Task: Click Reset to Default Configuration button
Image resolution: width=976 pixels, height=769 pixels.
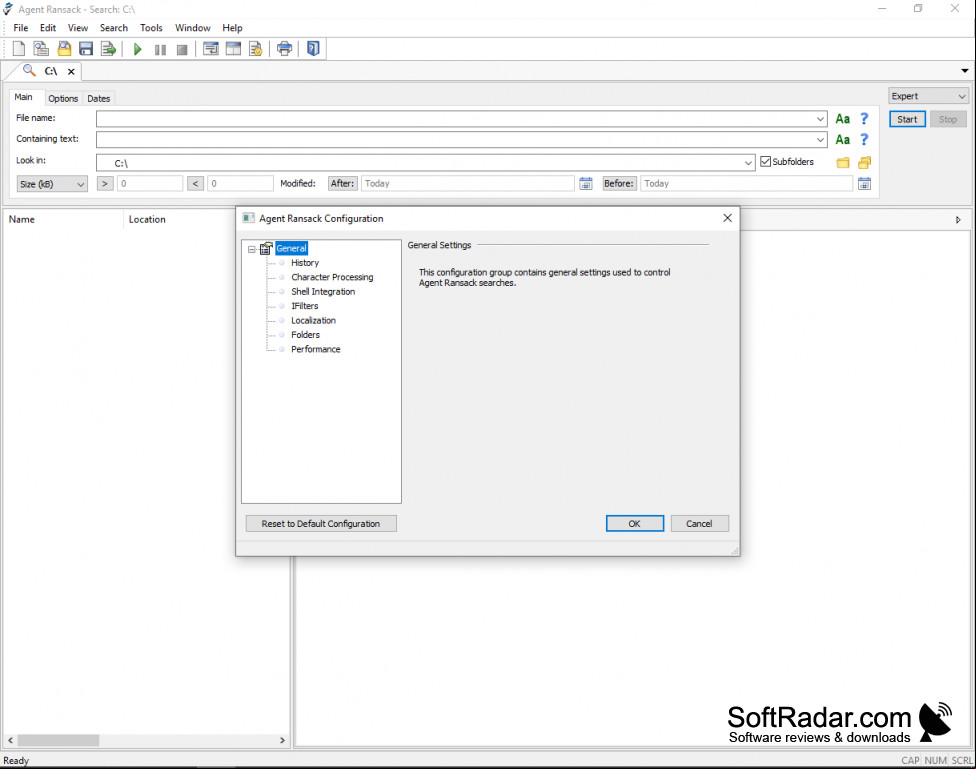Action: coord(321,524)
